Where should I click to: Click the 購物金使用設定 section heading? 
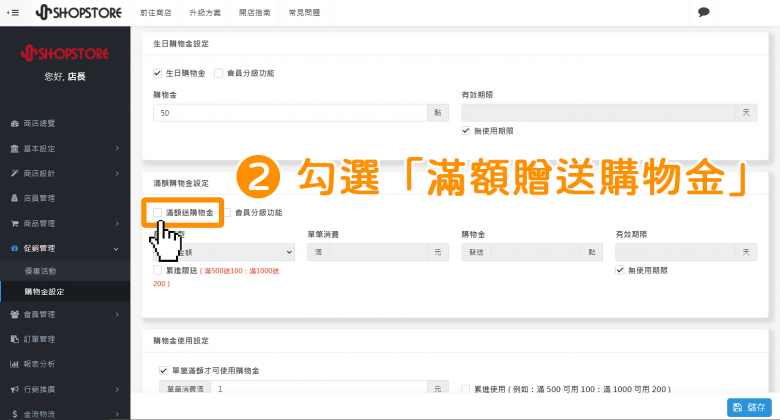[181, 340]
